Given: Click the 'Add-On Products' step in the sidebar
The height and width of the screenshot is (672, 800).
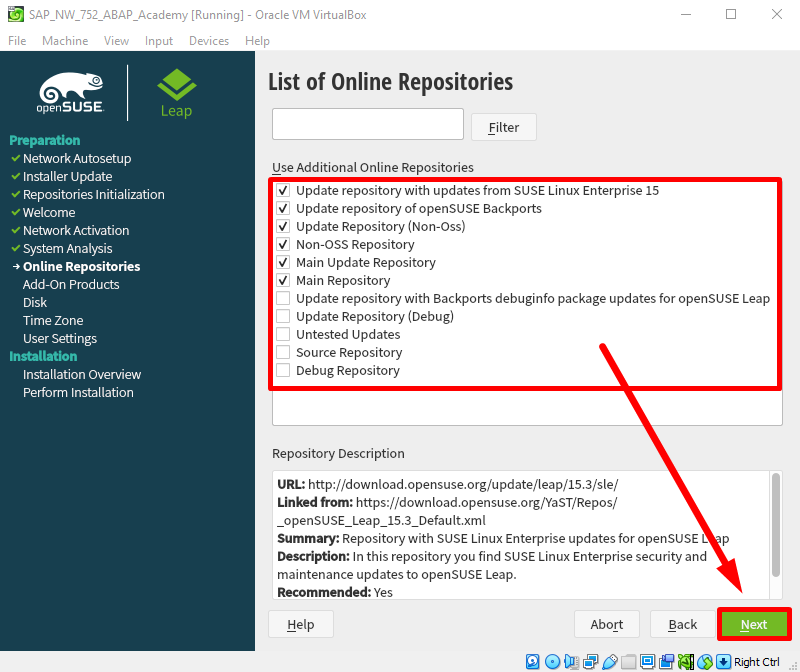Looking at the screenshot, I should click(x=71, y=285).
